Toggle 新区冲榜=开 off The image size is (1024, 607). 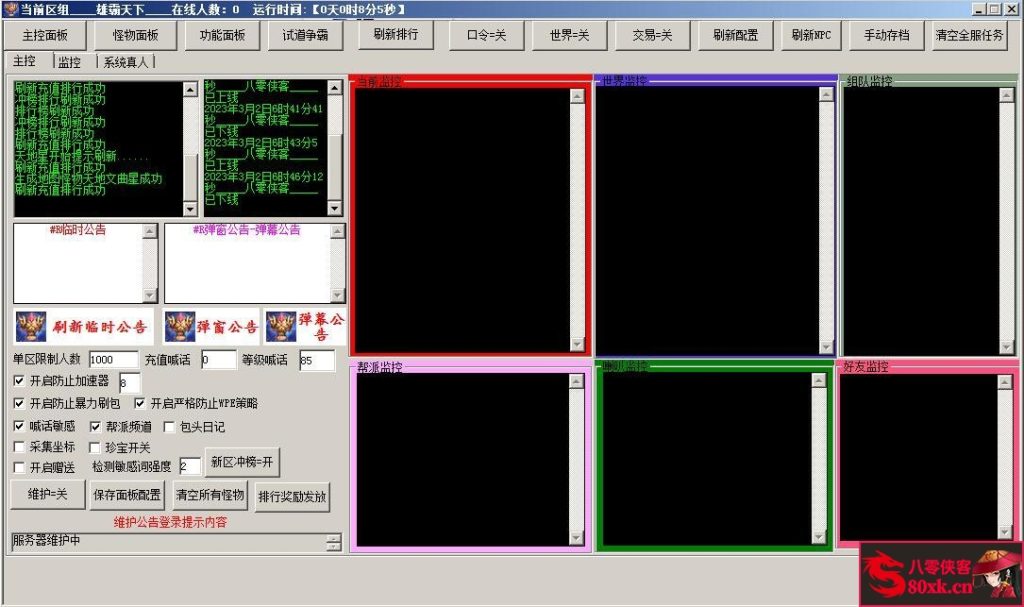click(x=243, y=464)
